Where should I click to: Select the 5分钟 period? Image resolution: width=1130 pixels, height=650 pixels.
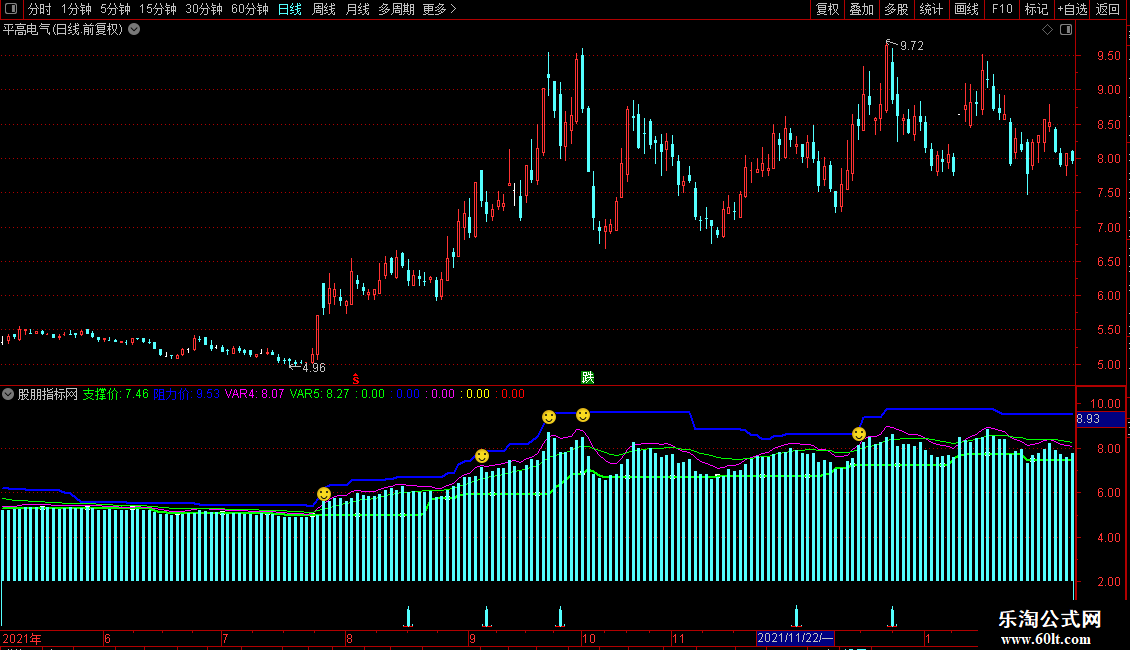[115, 9]
